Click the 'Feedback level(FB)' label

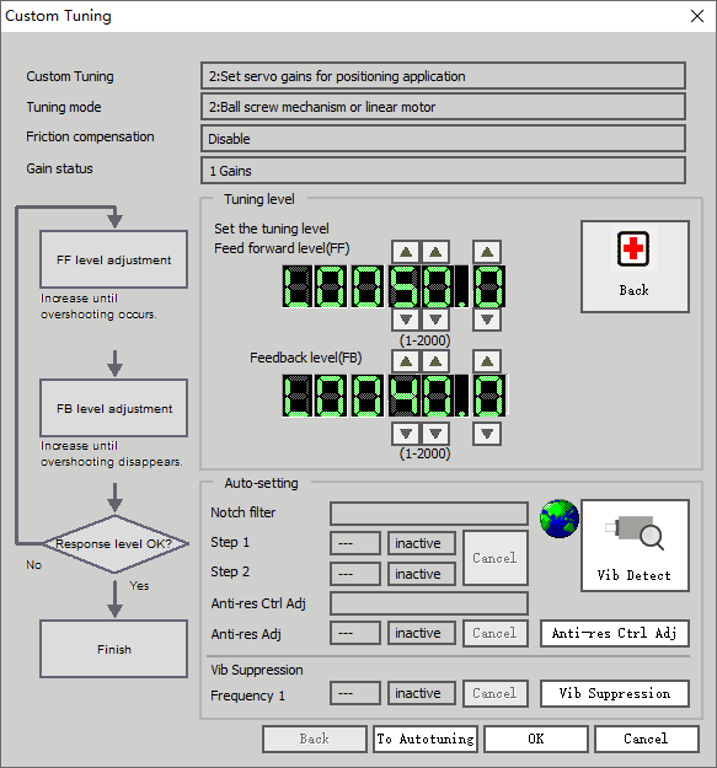coord(306,358)
